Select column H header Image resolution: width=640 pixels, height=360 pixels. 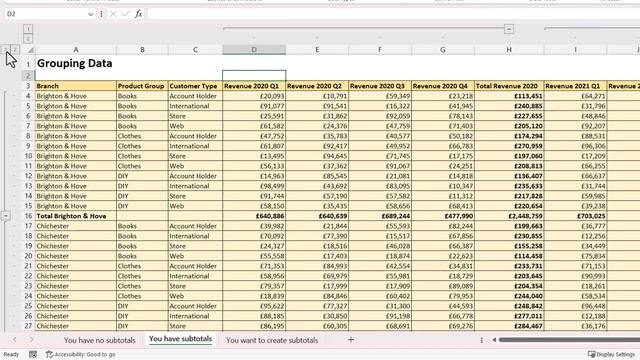tap(509, 49)
